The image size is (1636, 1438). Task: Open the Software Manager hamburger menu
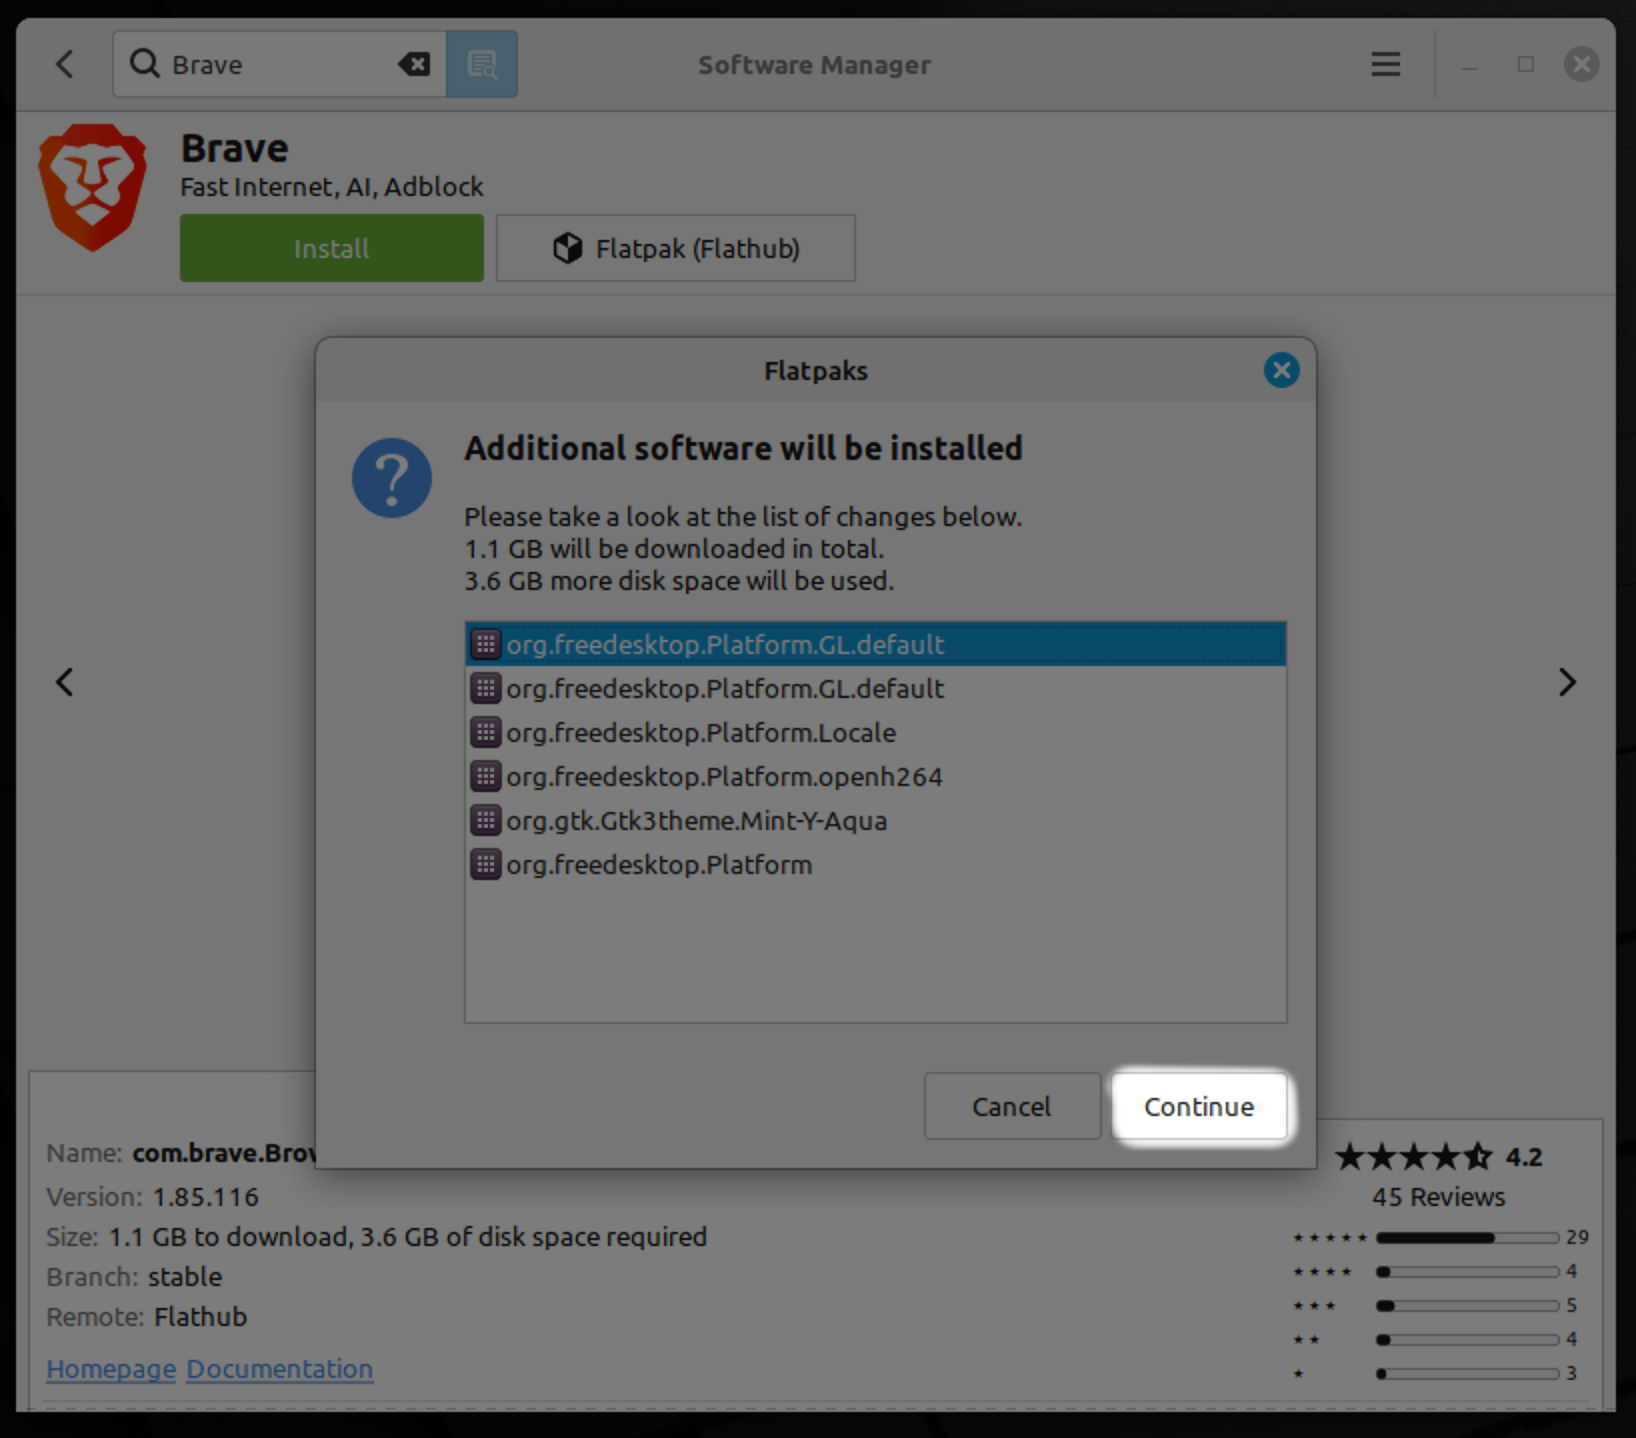1385,64
